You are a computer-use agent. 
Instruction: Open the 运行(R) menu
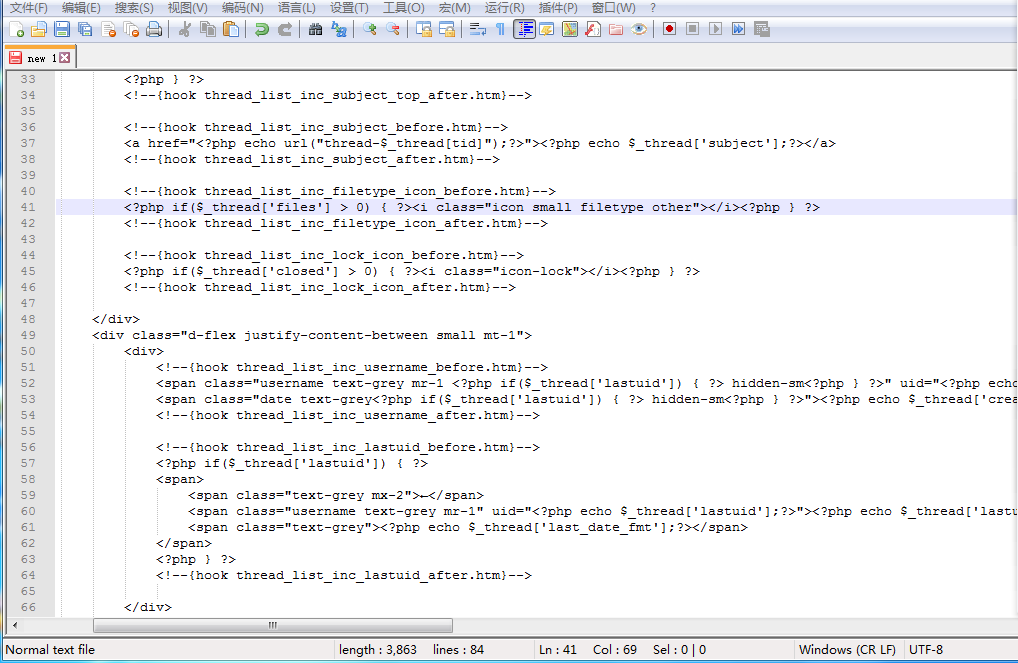[x=504, y=8]
